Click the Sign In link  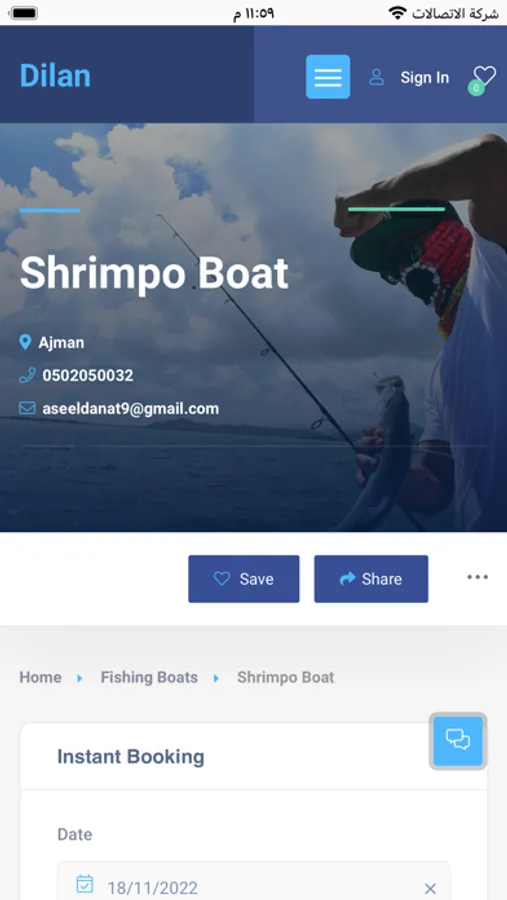425,77
